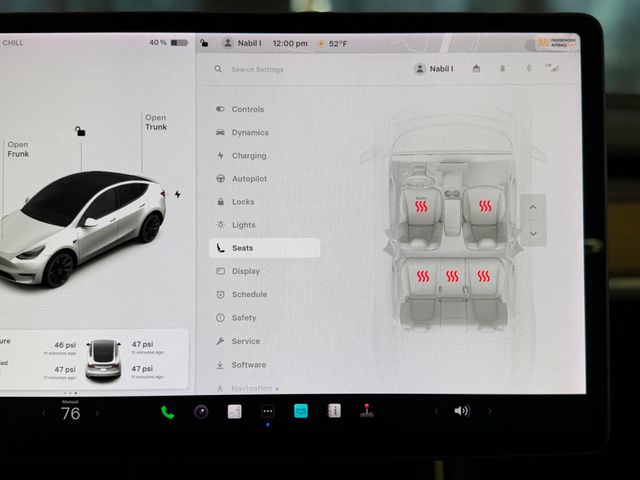Click the down chevron beside the seats

point(533,234)
